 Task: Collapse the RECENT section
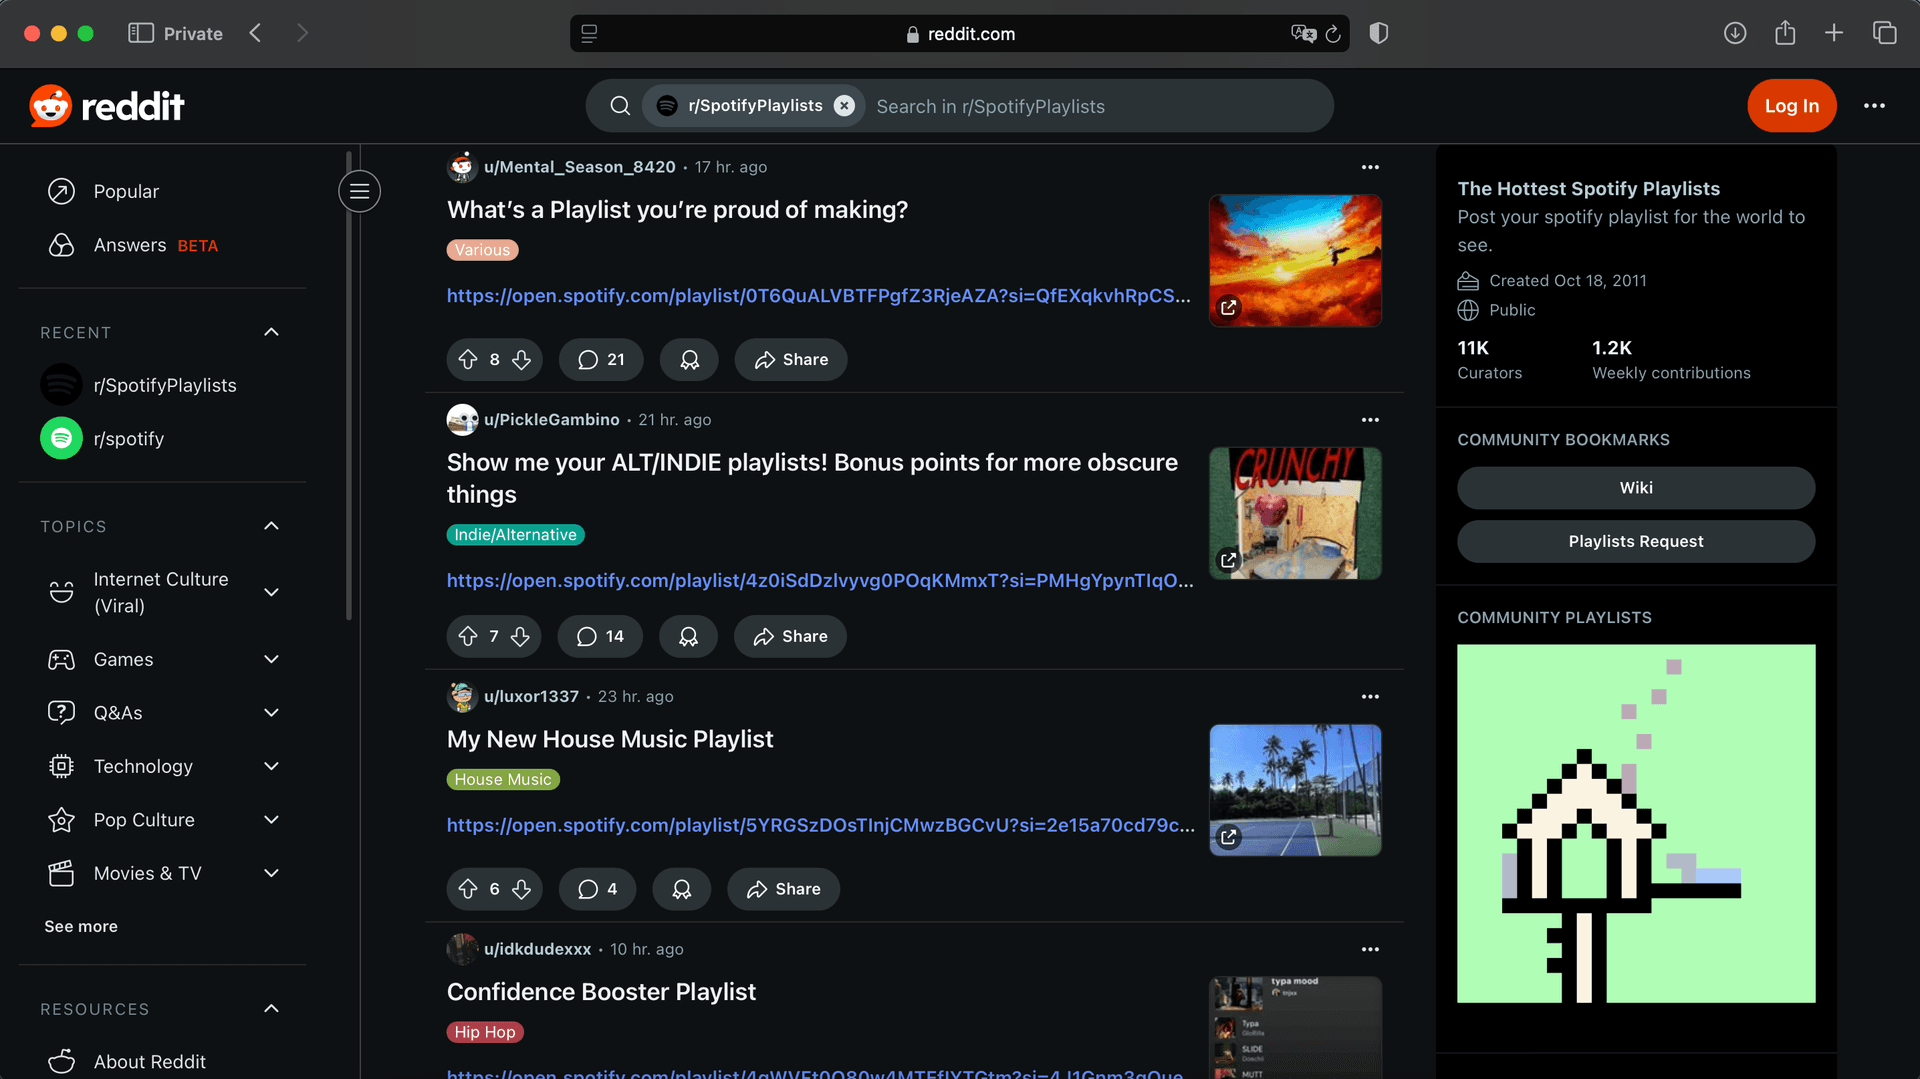pos(271,332)
